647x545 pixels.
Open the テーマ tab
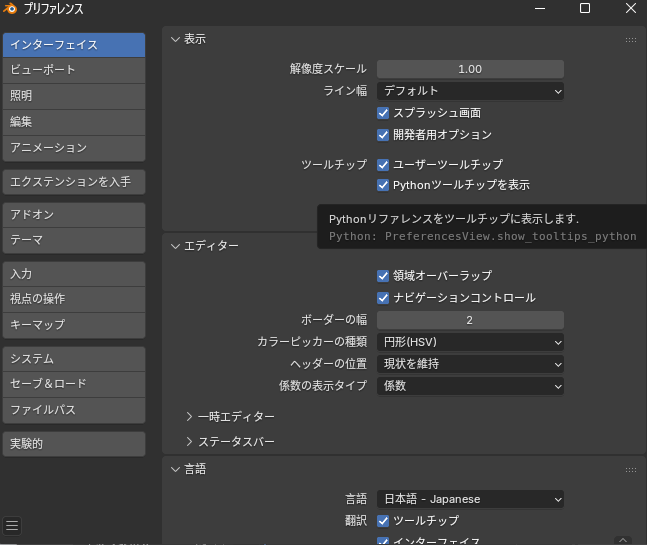(74, 241)
